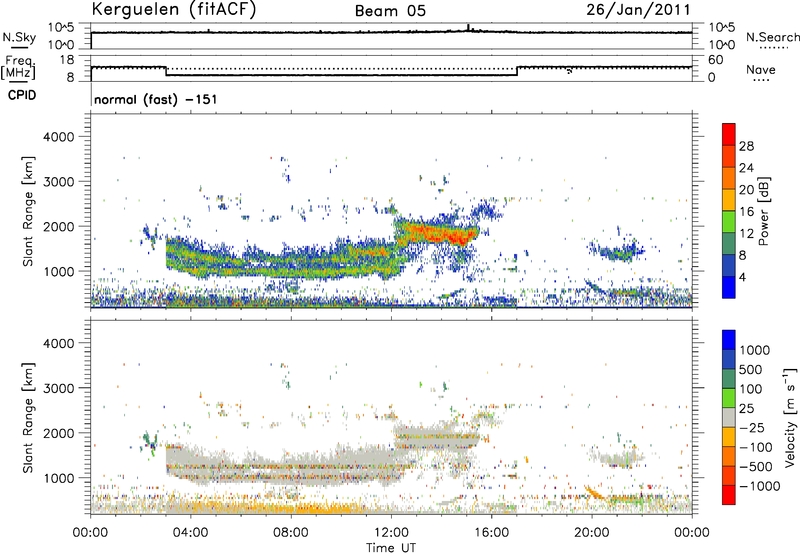Click "Slant Range [km]" label of power panel
800x554 pixels.
[28, 211]
